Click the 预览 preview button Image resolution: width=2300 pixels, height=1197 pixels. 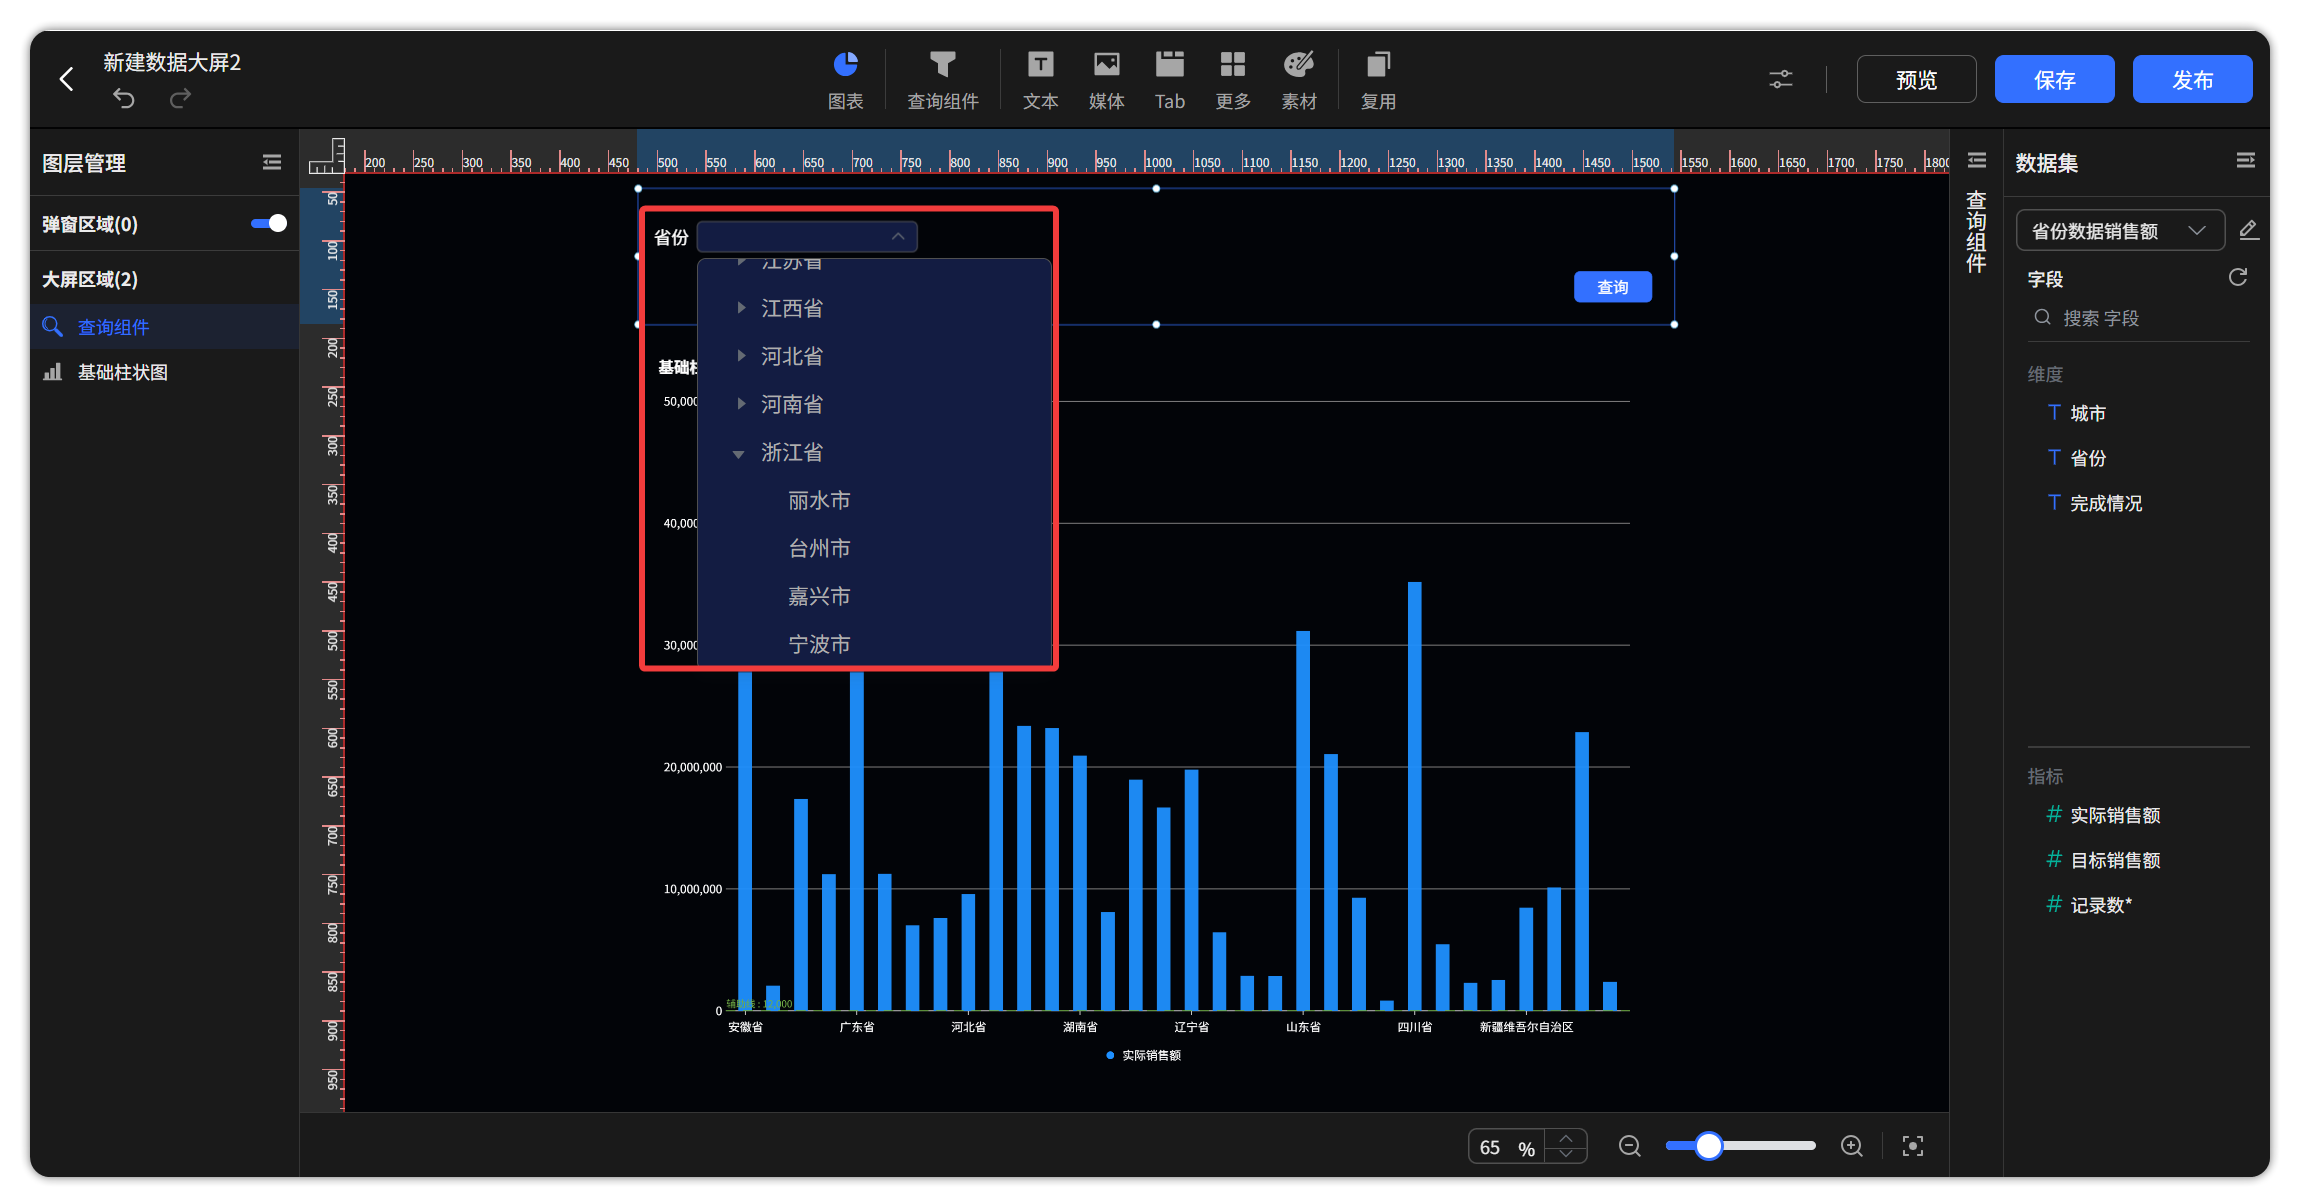tap(1916, 79)
